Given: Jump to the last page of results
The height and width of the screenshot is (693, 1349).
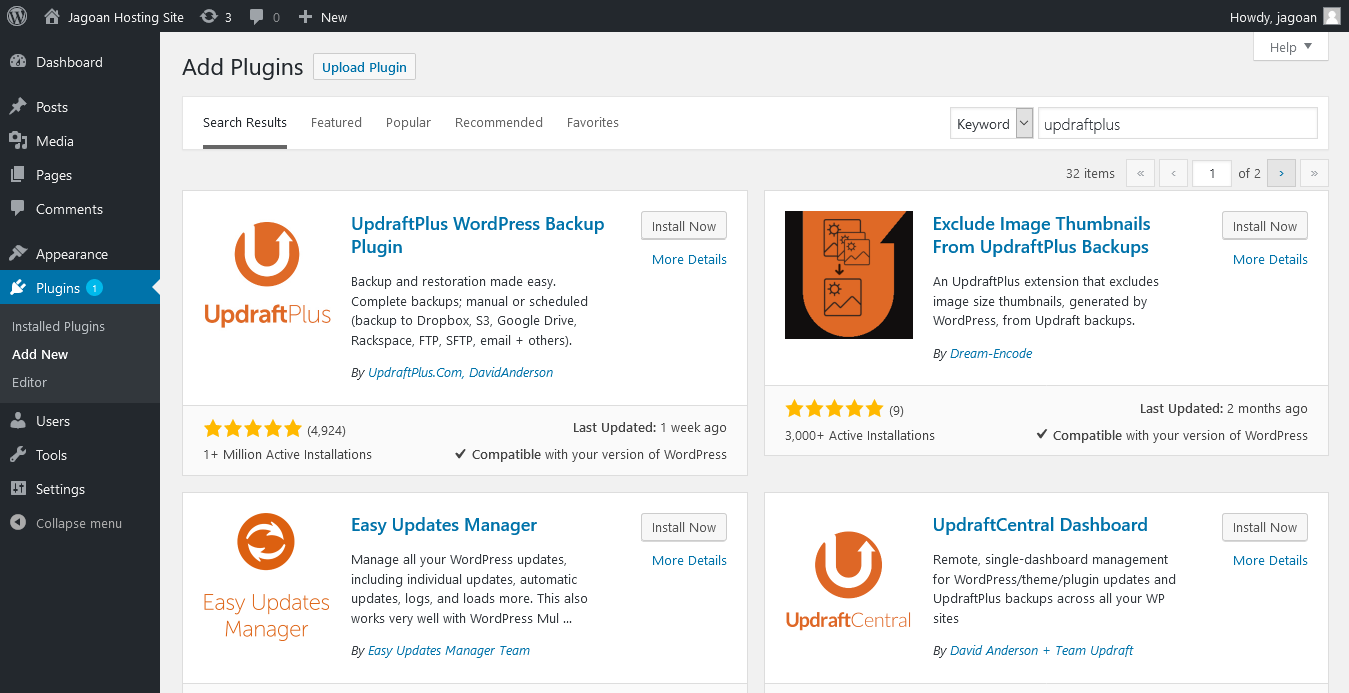Looking at the screenshot, I should click(1315, 173).
